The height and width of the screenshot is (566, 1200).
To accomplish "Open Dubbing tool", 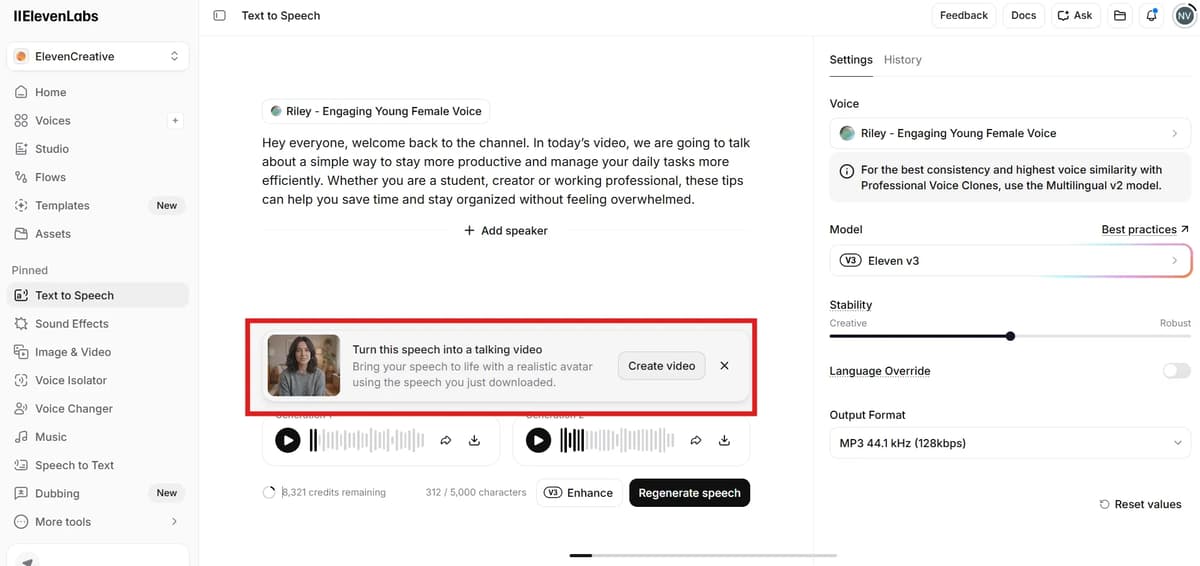I will point(97,494).
